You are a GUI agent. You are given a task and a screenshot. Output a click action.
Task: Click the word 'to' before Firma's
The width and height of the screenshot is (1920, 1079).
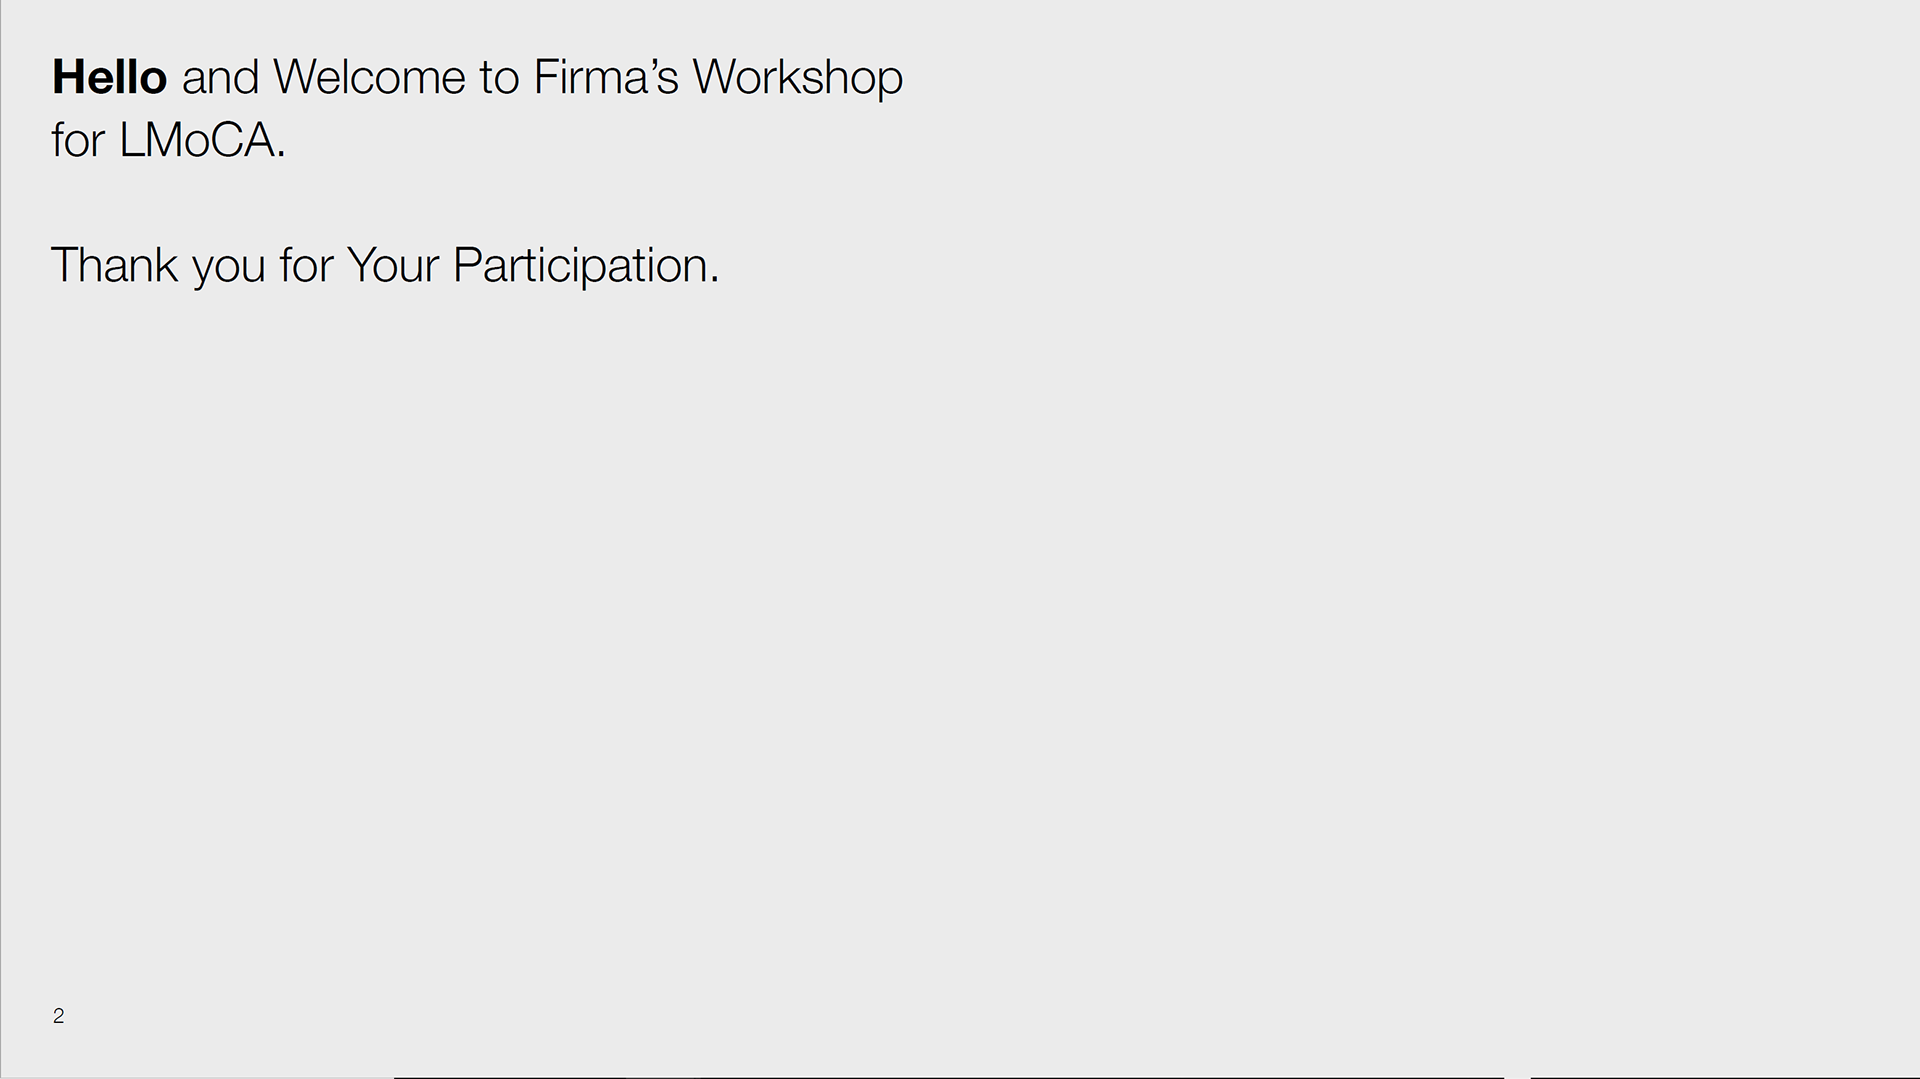(499, 79)
